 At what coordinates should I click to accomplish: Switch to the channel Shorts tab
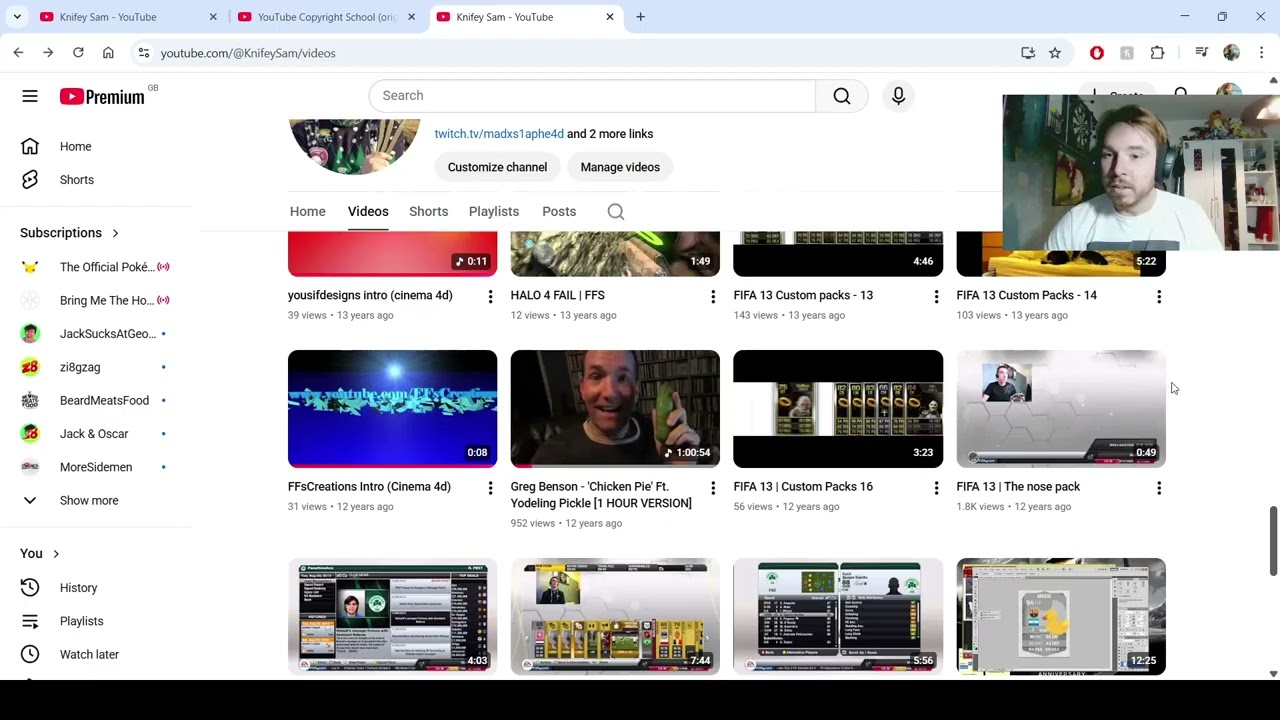[x=428, y=212]
